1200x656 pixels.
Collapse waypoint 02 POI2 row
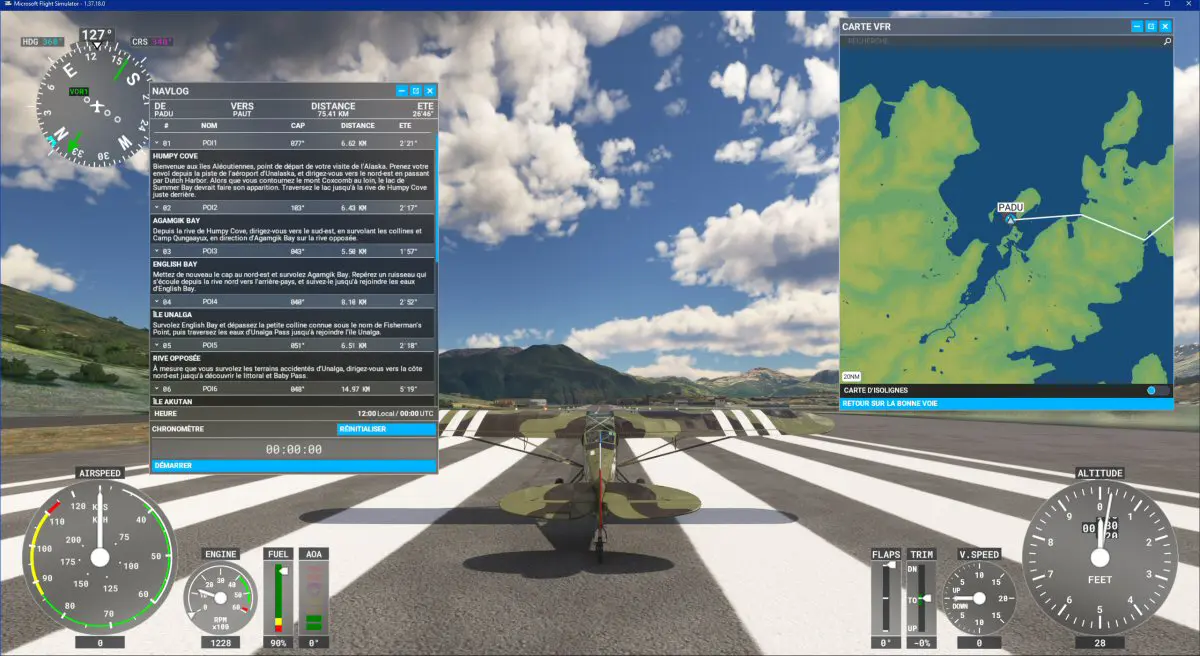[x=156, y=208]
